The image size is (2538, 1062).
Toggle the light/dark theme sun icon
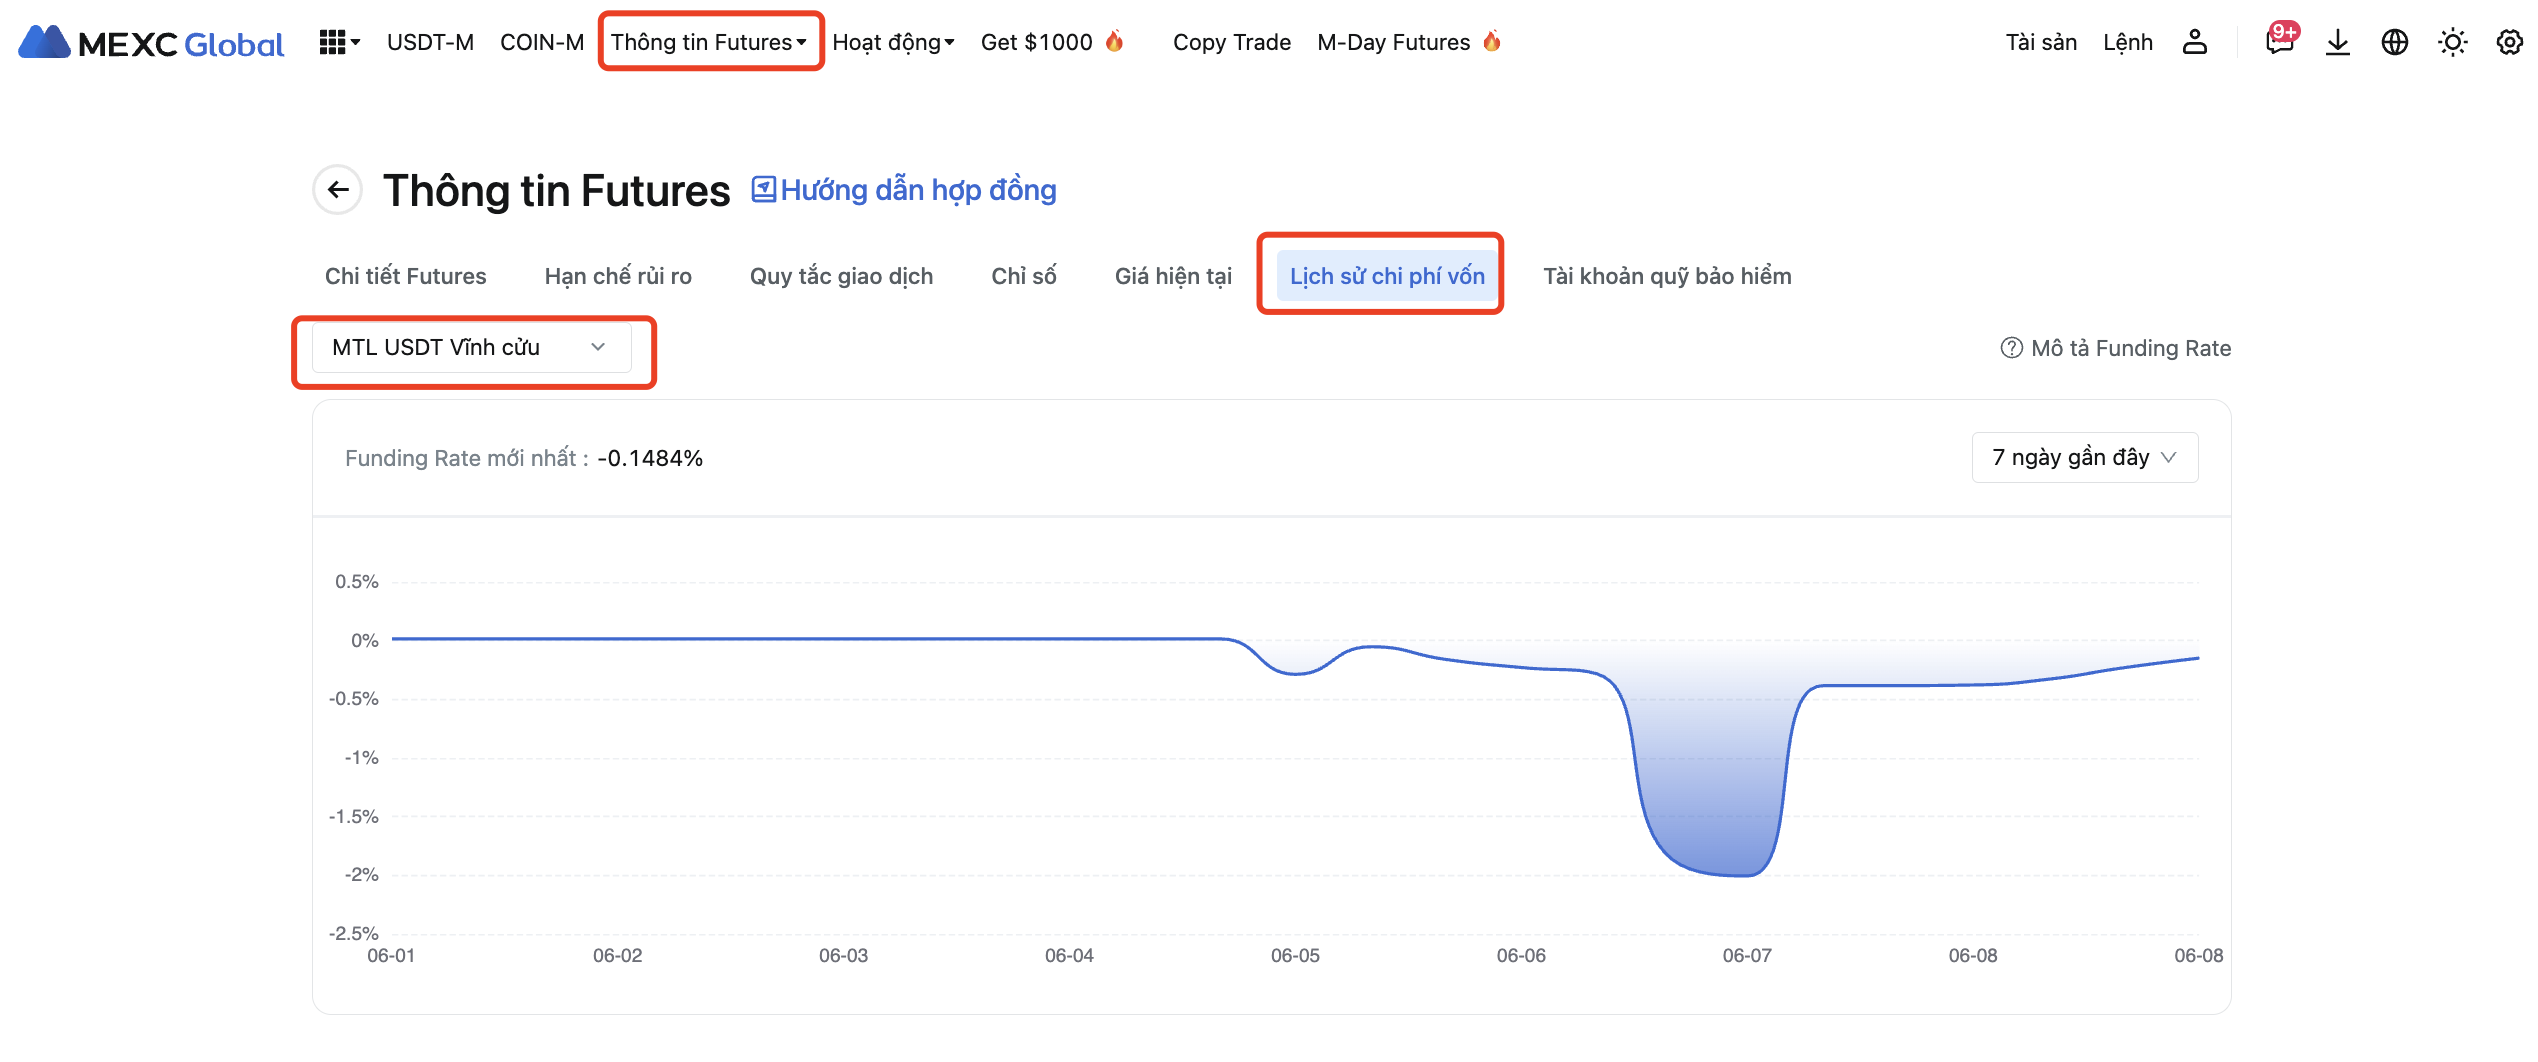(2452, 42)
